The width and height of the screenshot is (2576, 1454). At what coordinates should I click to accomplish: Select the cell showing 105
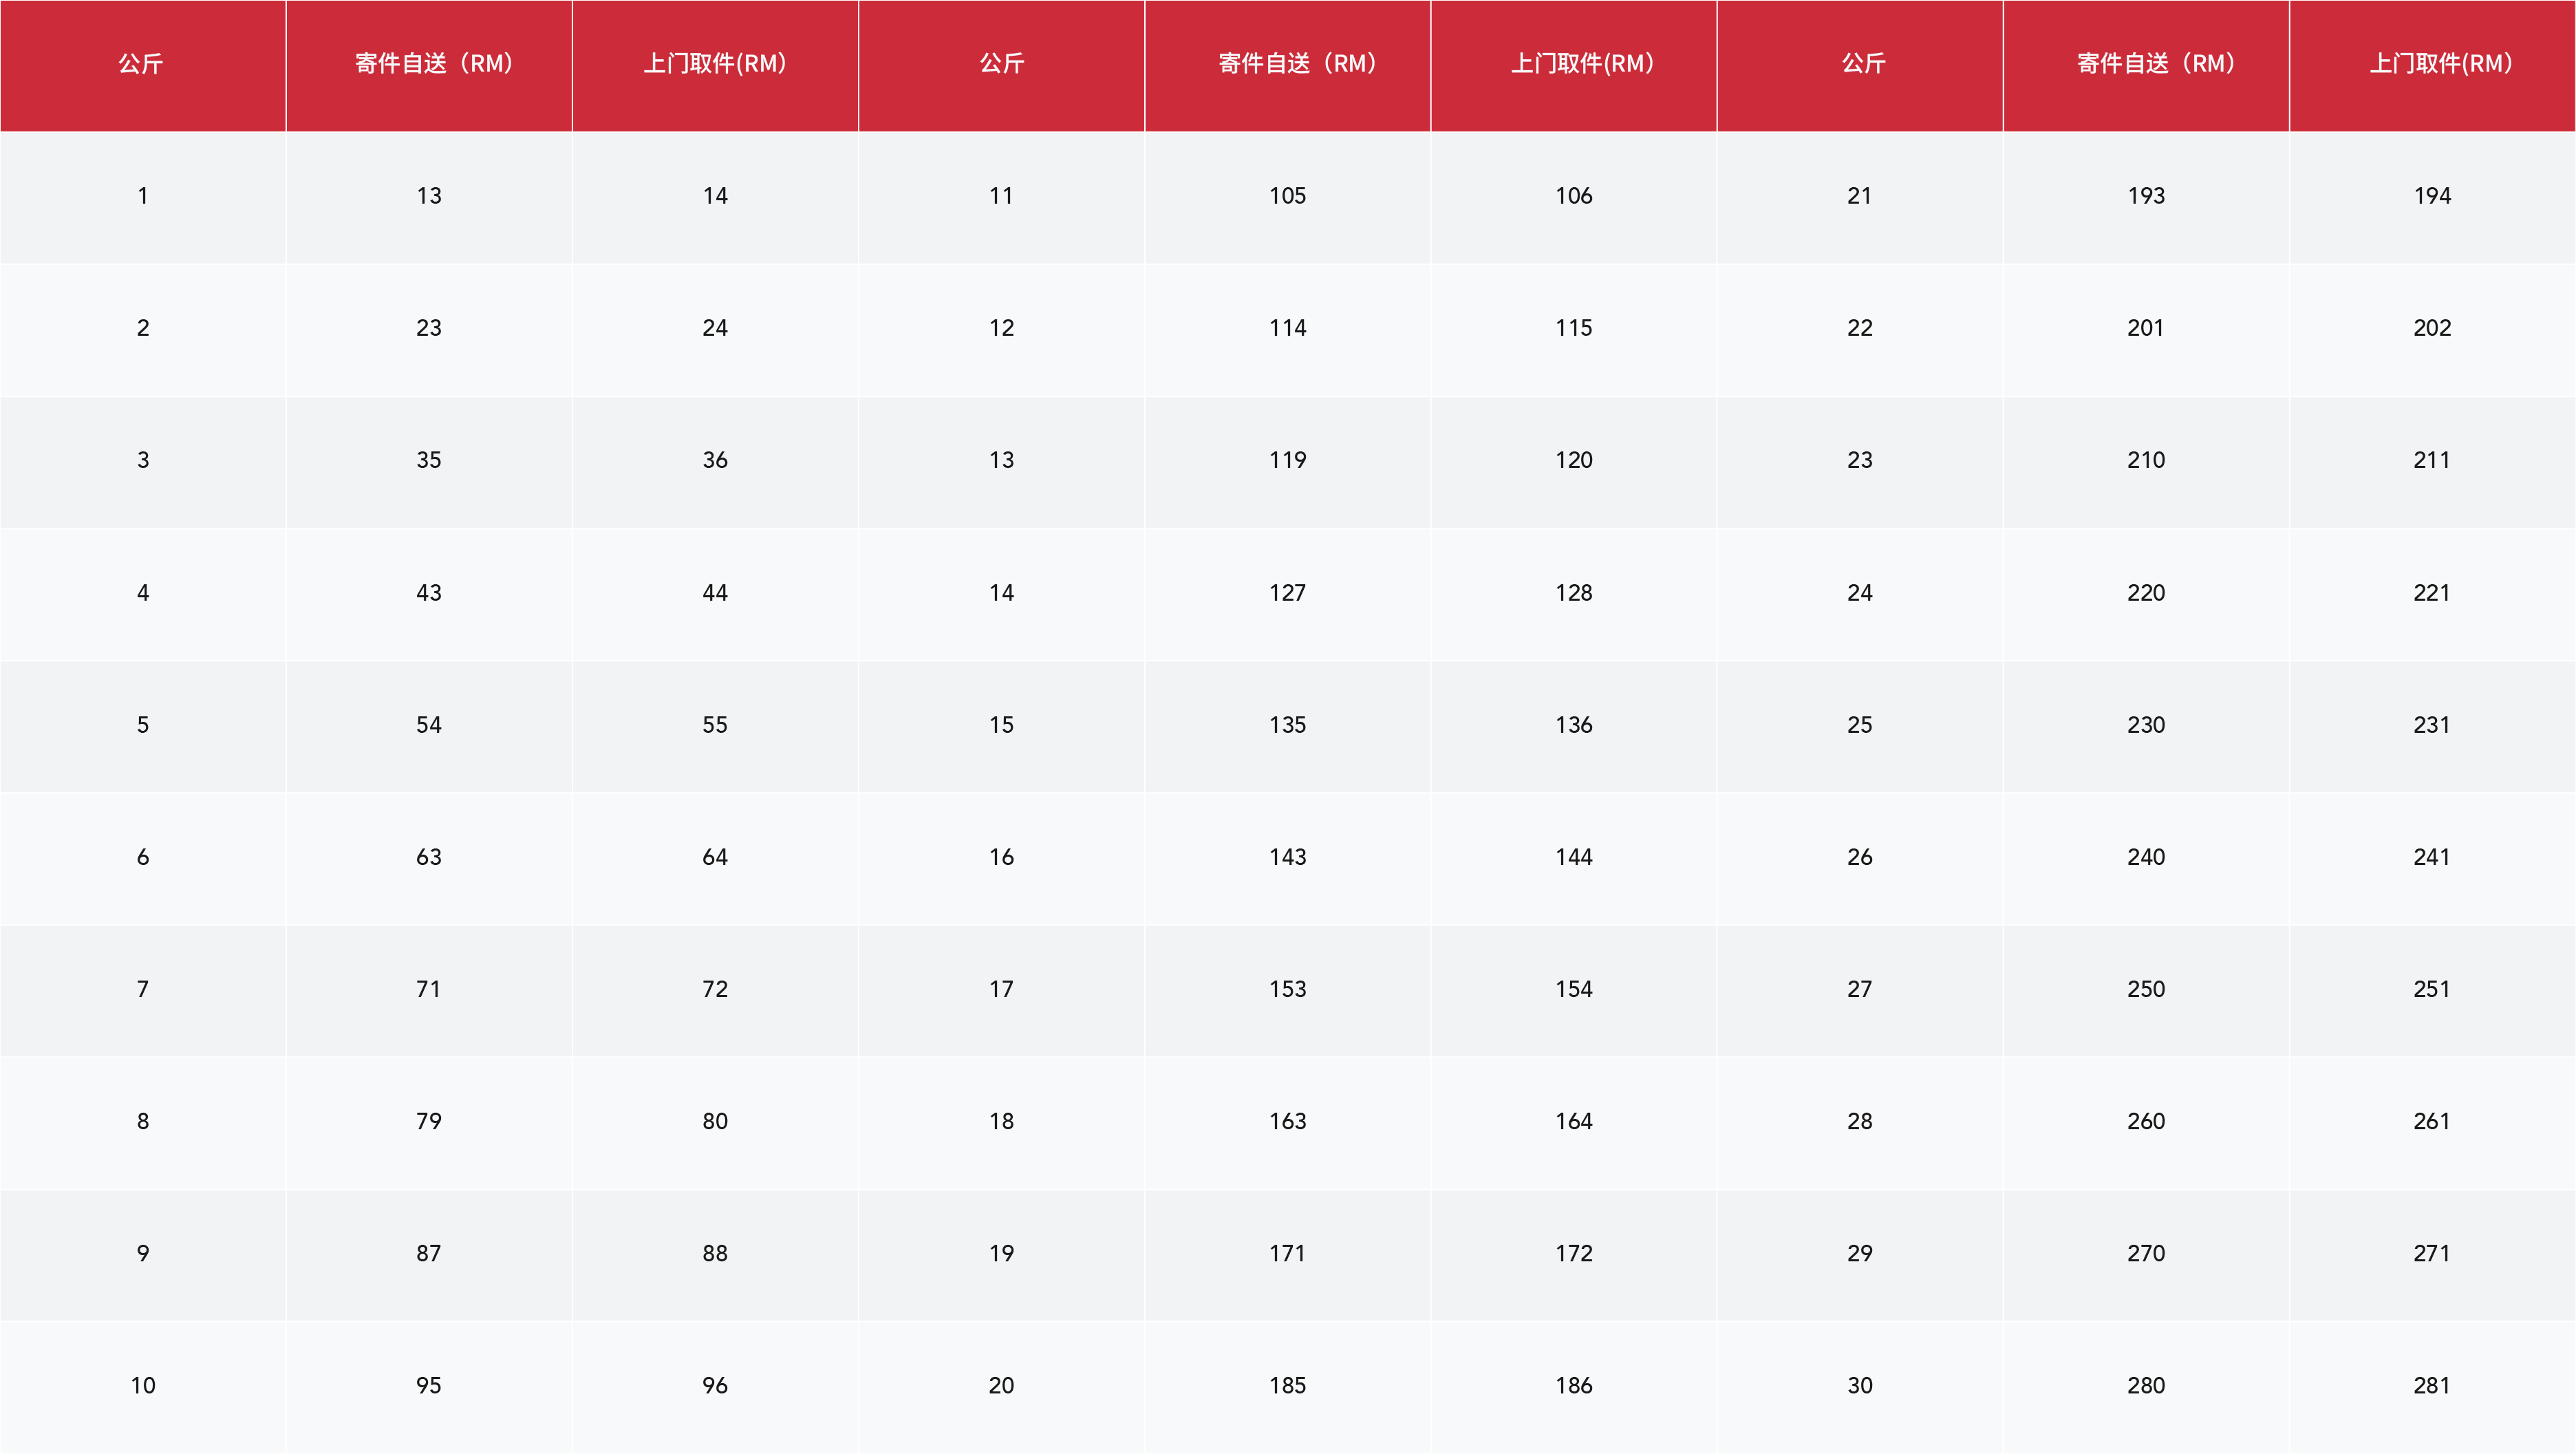coord(1287,196)
